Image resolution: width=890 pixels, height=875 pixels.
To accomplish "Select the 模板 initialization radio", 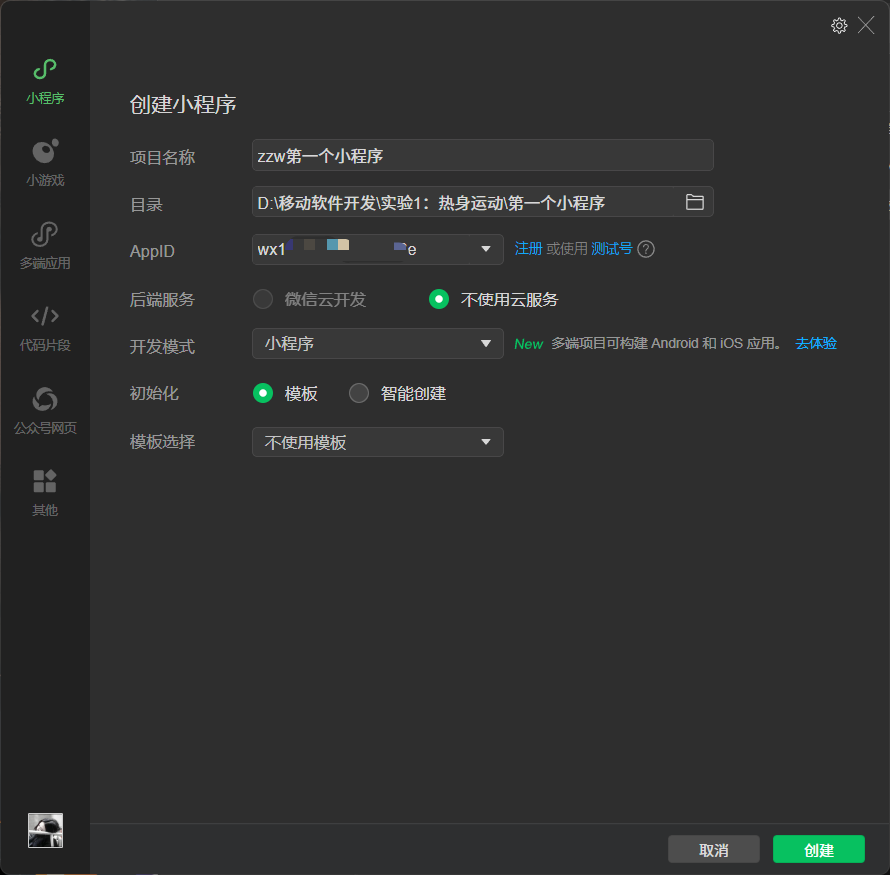I will click(263, 393).
